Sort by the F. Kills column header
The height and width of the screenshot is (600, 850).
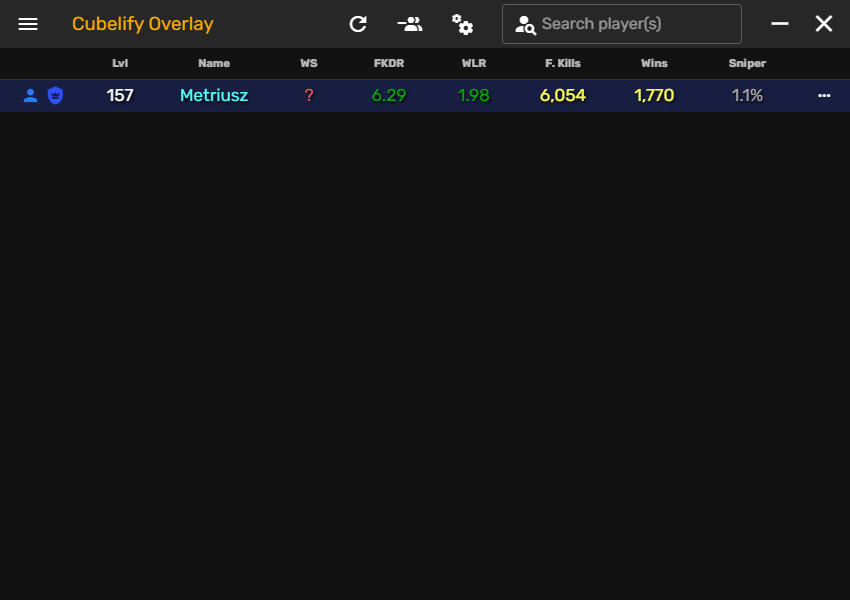tap(563, 63)
